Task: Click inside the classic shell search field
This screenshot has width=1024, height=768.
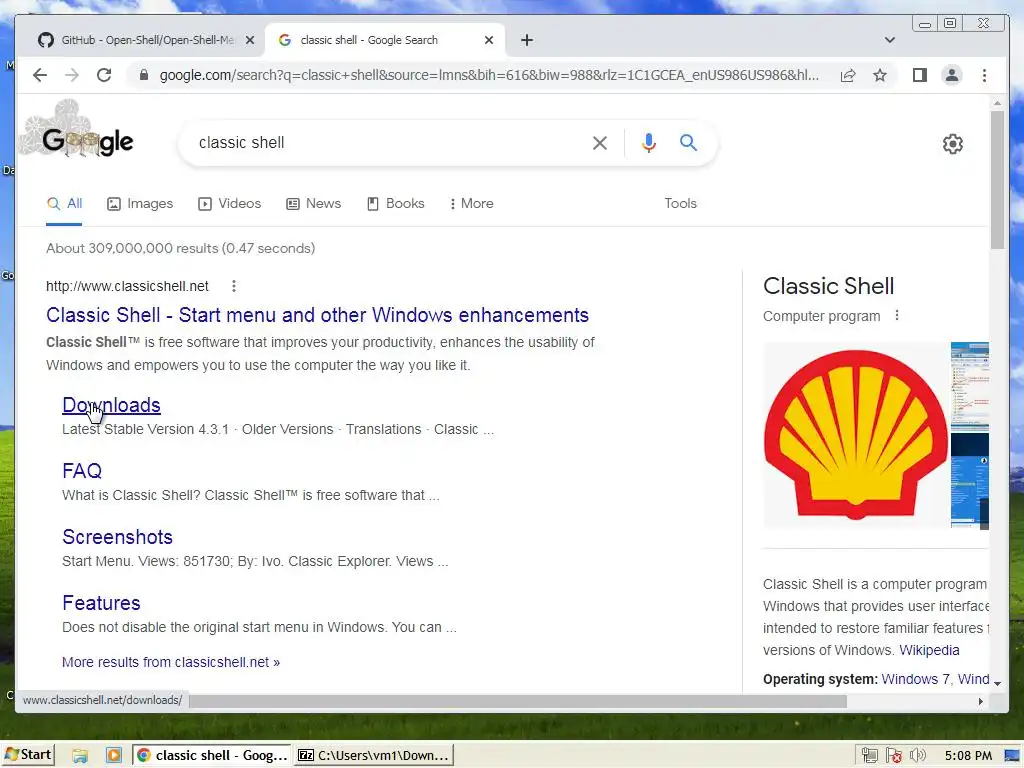Action: 385,143
